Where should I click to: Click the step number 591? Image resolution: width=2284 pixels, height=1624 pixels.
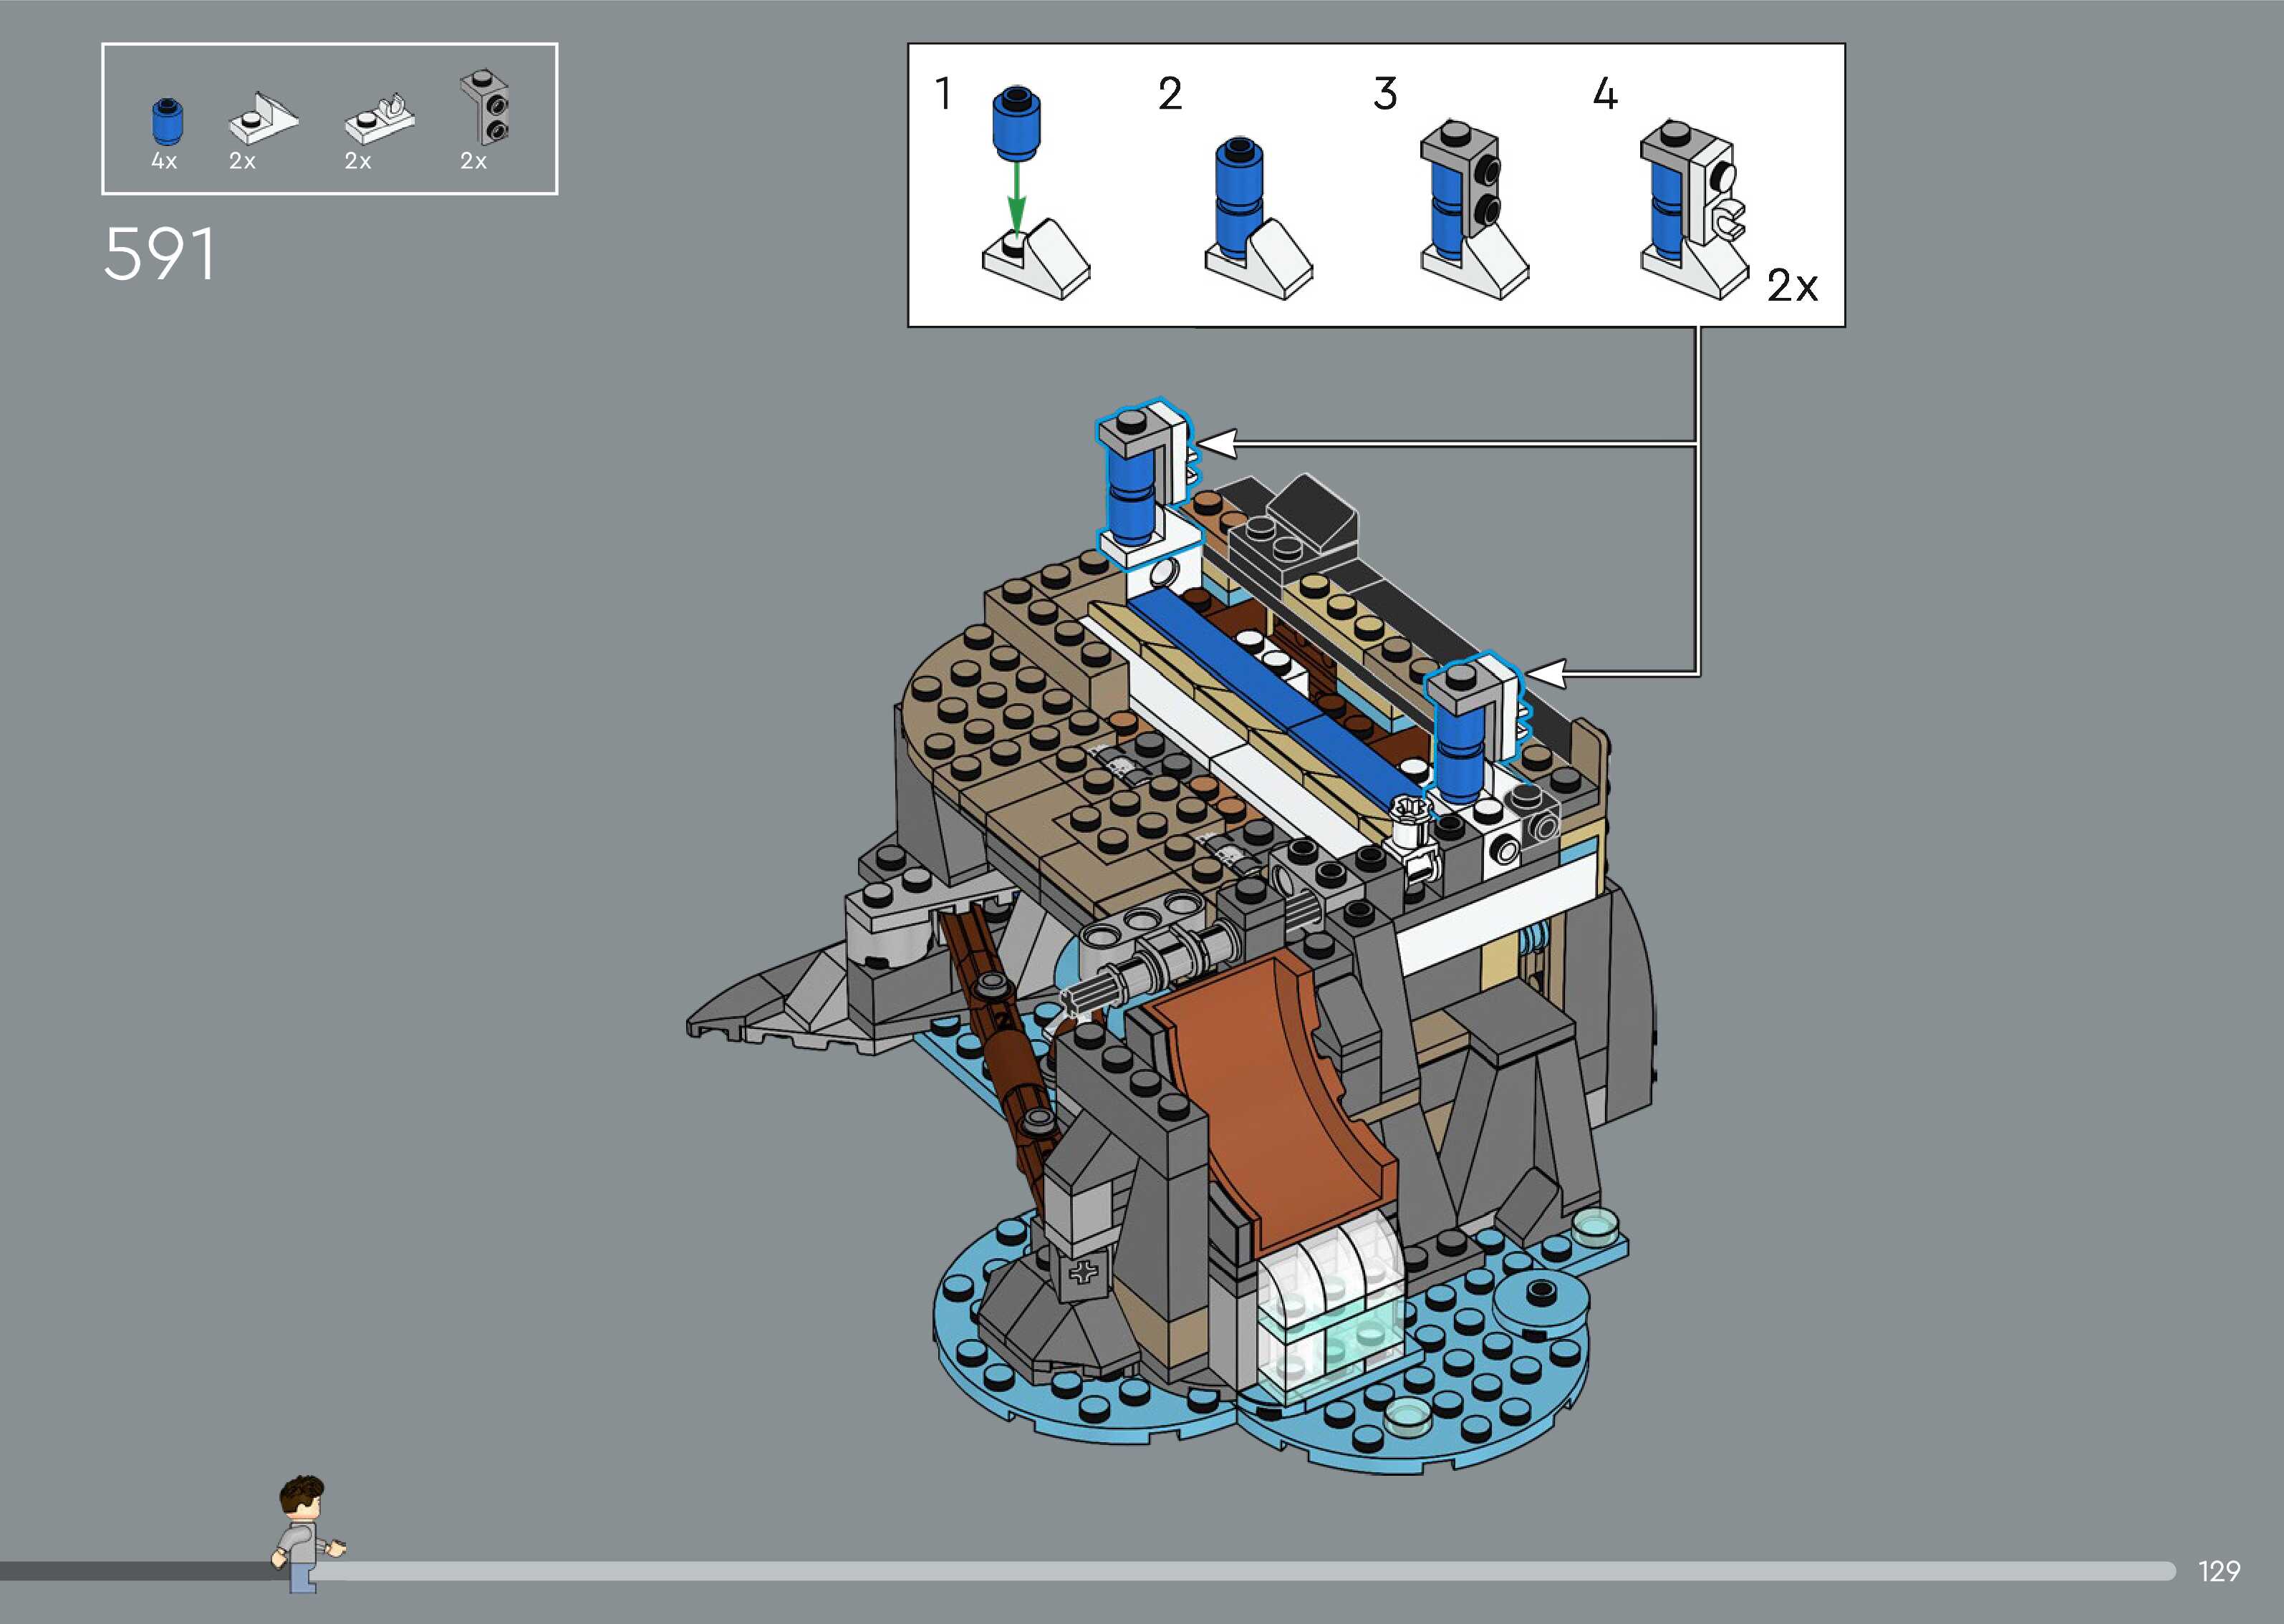[159, 254]
